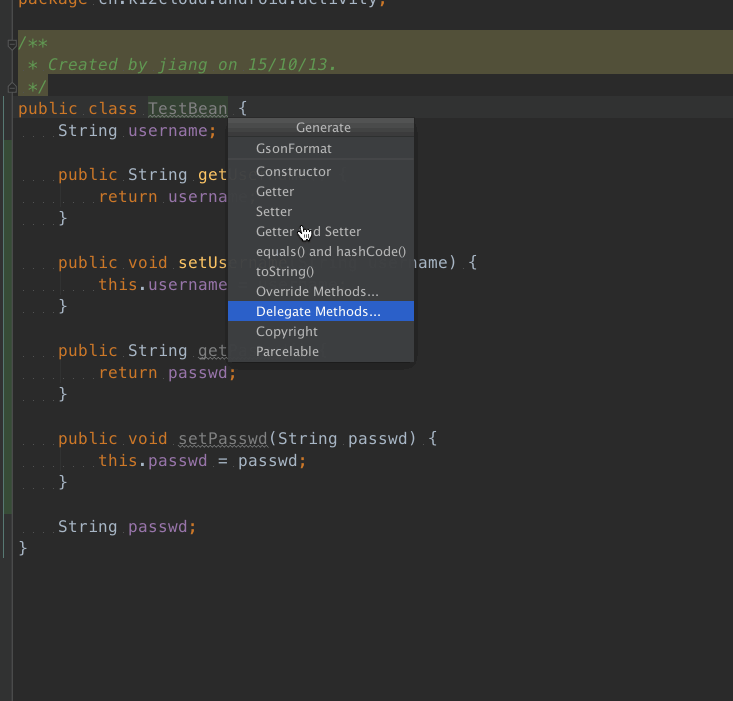This screenshot has width=733, height=701.
Task: Generate equals() and hashCode() methods
Action: (330, 251)
